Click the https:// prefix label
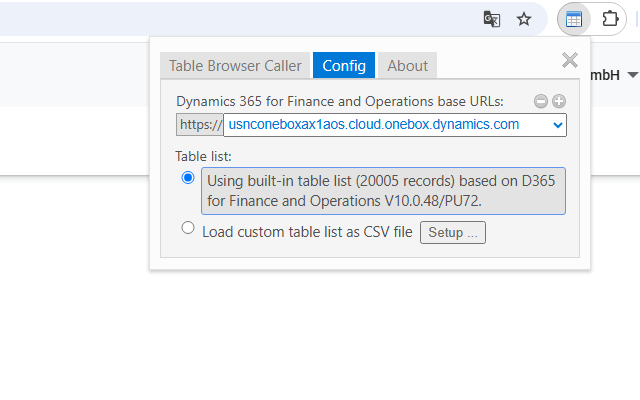640x400 pixels. point(200,125)
